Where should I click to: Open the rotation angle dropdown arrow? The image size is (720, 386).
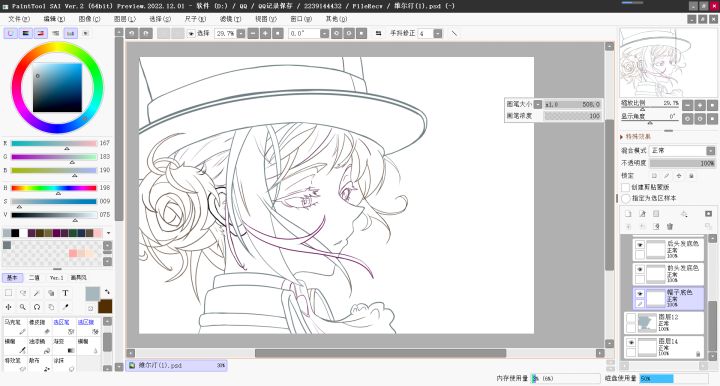pos(324,34)
